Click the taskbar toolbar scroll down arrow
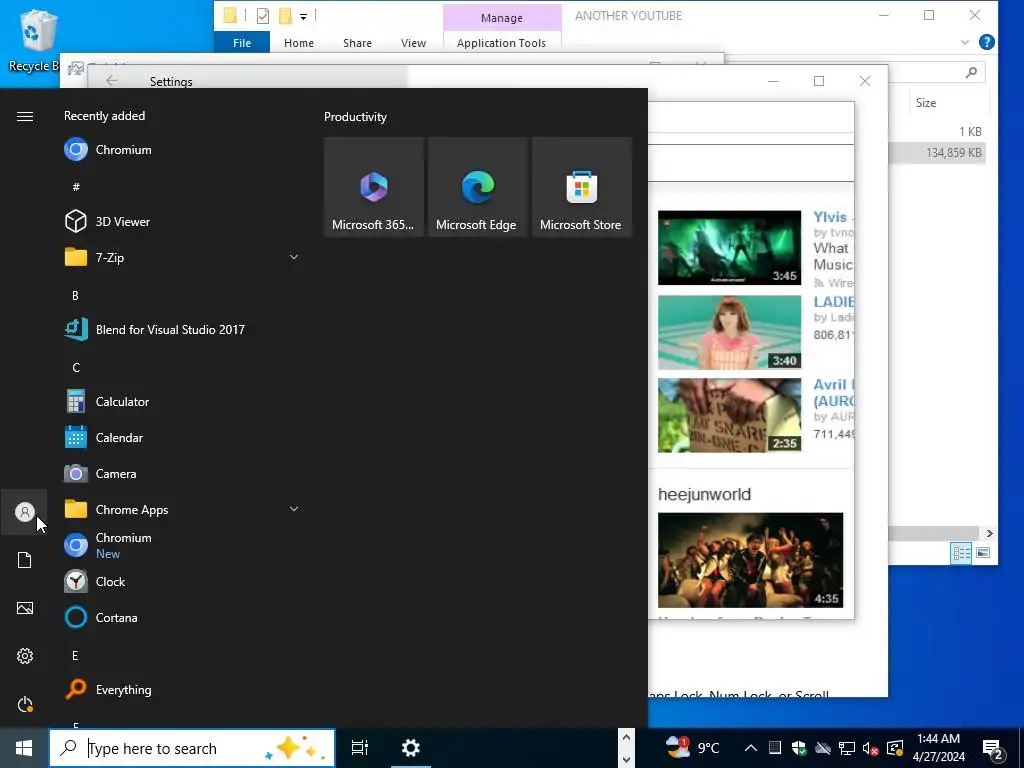 tap(626, 760)
